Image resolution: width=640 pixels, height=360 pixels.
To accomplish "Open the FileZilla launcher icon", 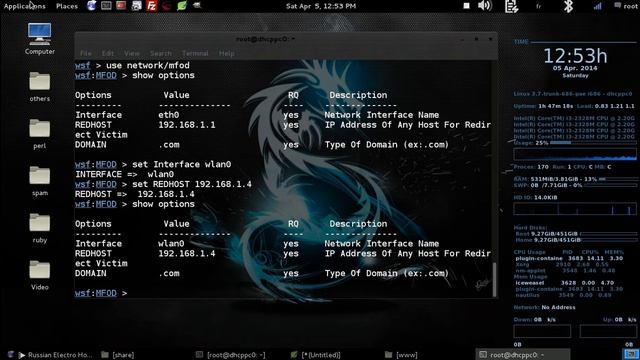I will [152, 6].
